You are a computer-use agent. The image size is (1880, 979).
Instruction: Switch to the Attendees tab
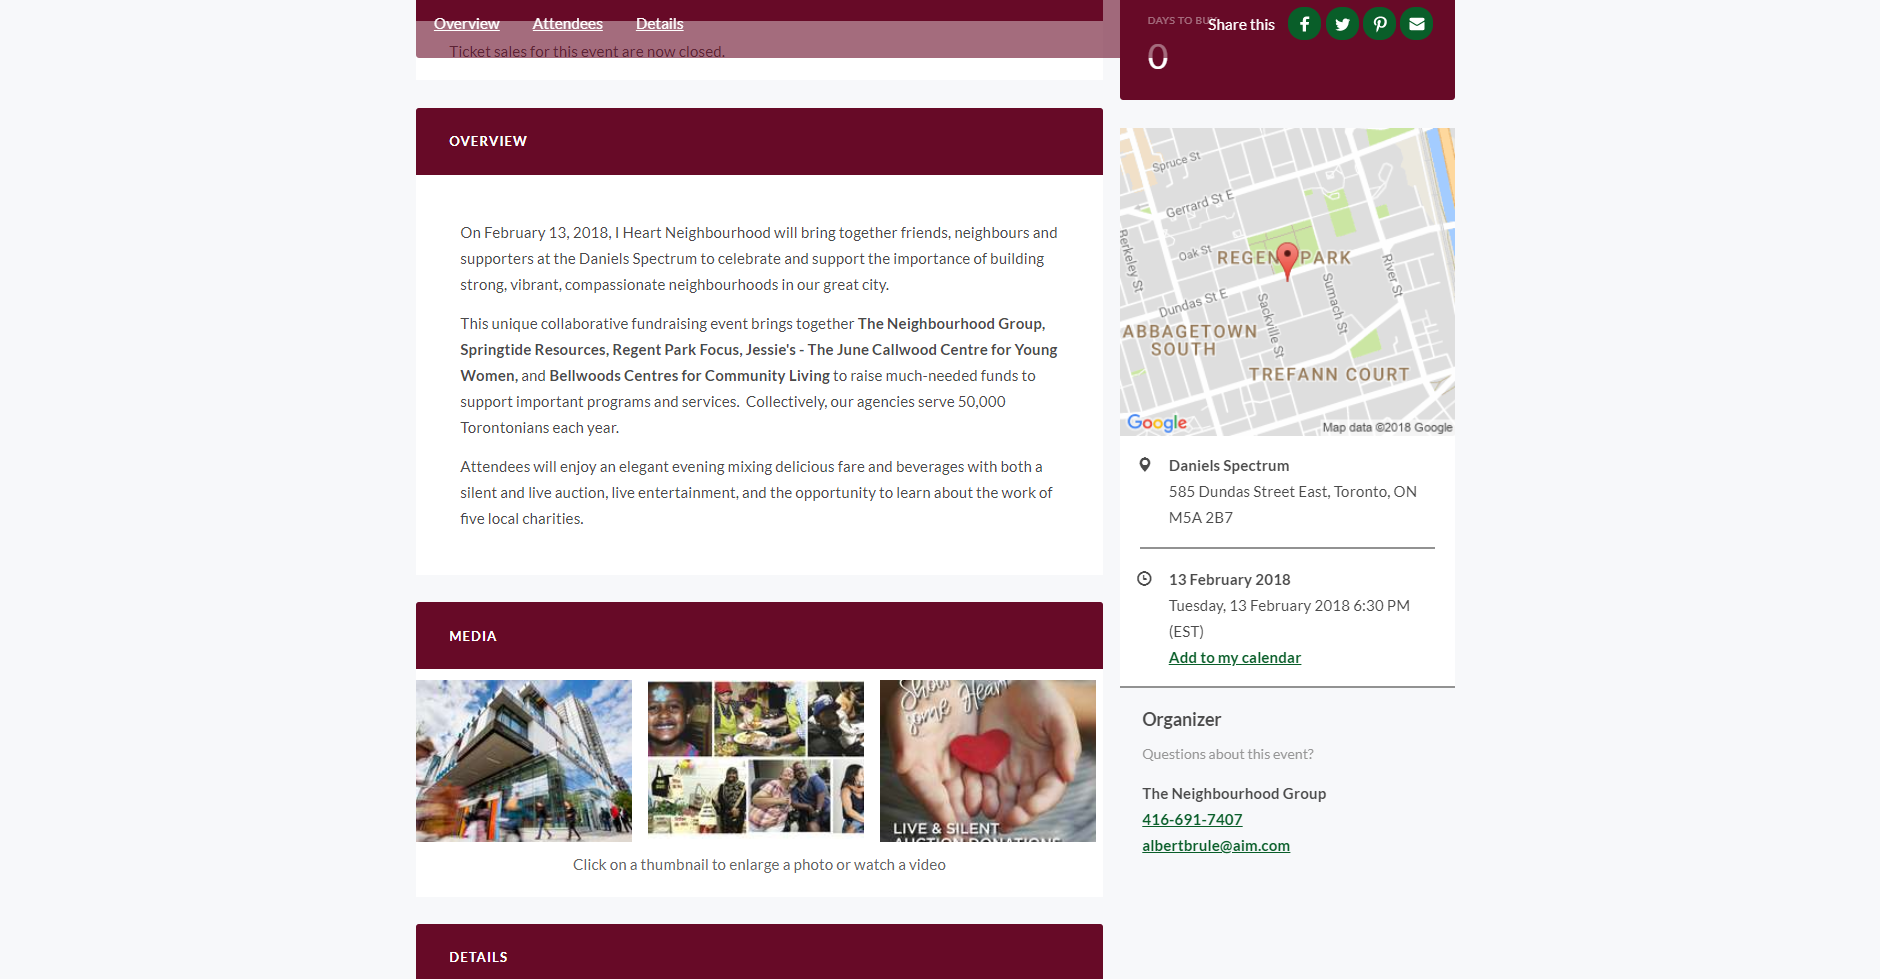click(x=567, y=24)
